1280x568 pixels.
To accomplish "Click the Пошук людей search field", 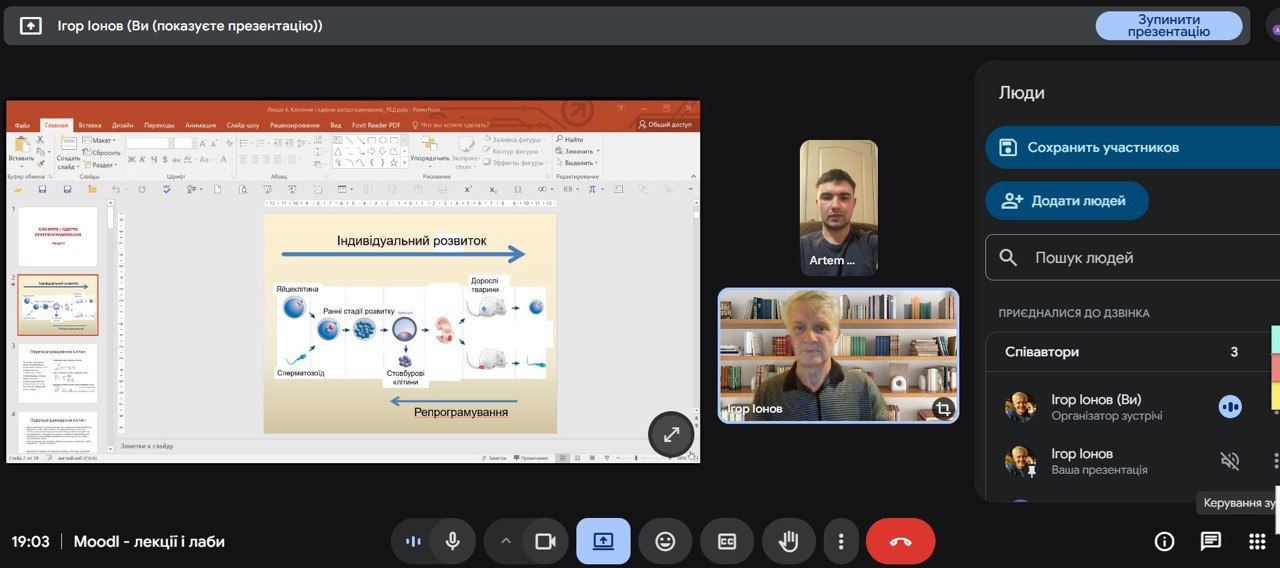I will pos(1130,258).
